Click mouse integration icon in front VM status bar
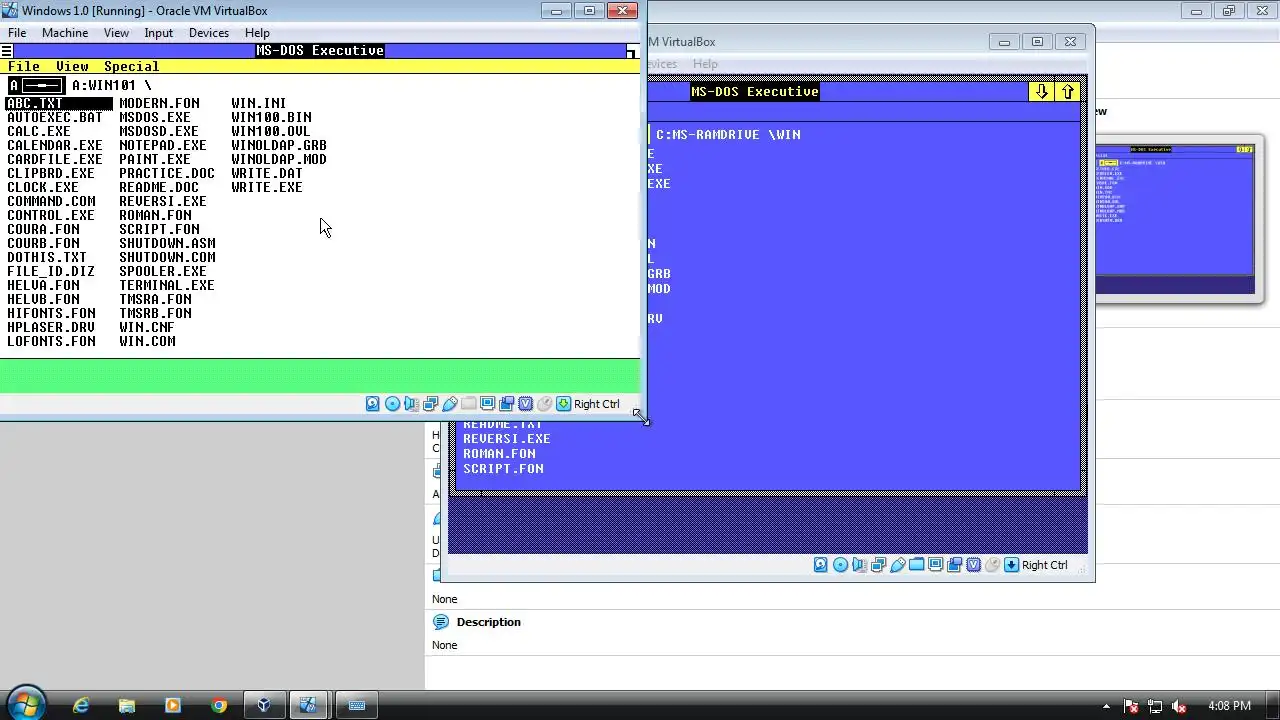The height and width of the screenshot is (720, 1280). point(544,404)
